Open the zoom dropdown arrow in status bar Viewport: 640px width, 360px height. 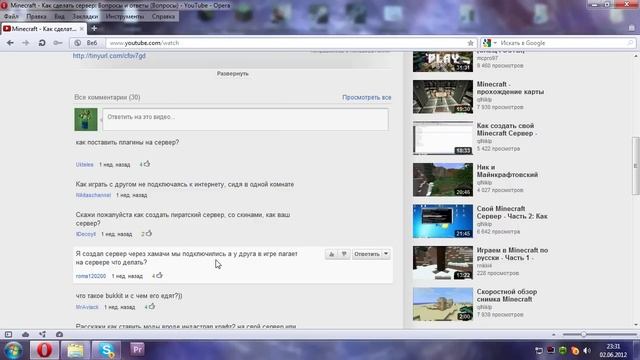pyautogui.click(x=554, y=334)
